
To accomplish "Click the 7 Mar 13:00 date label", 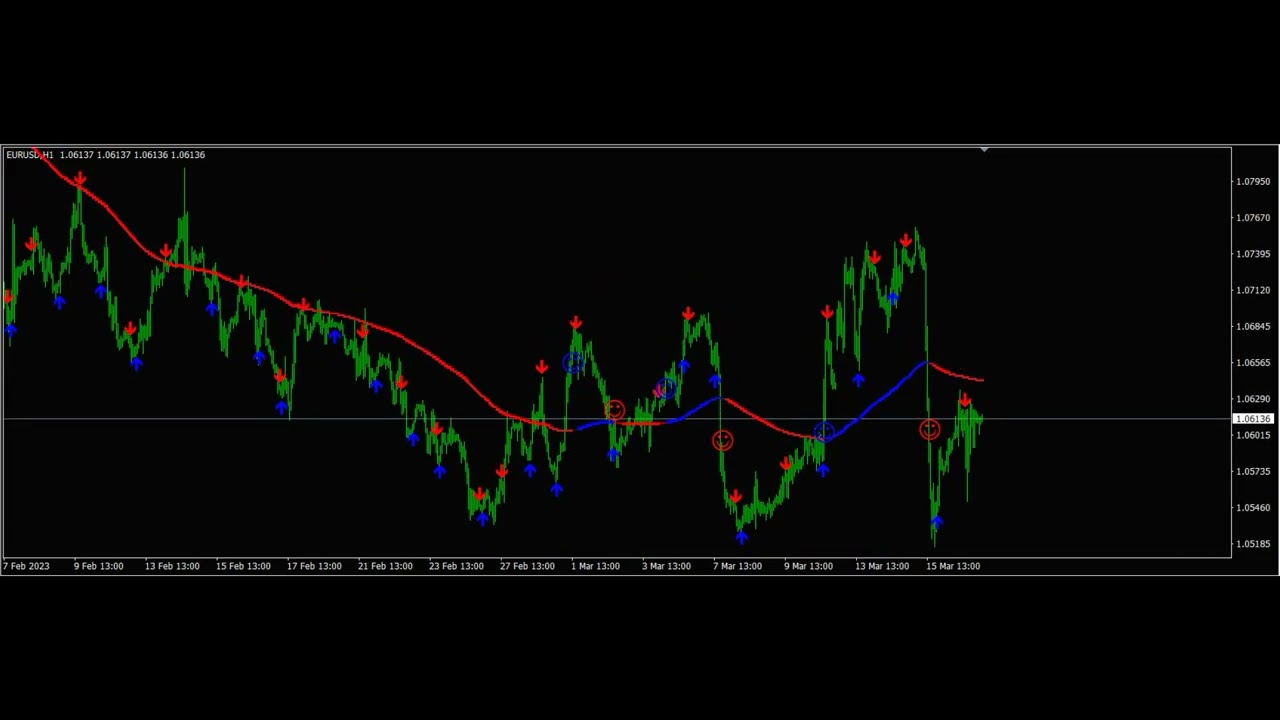I will 737,566.
